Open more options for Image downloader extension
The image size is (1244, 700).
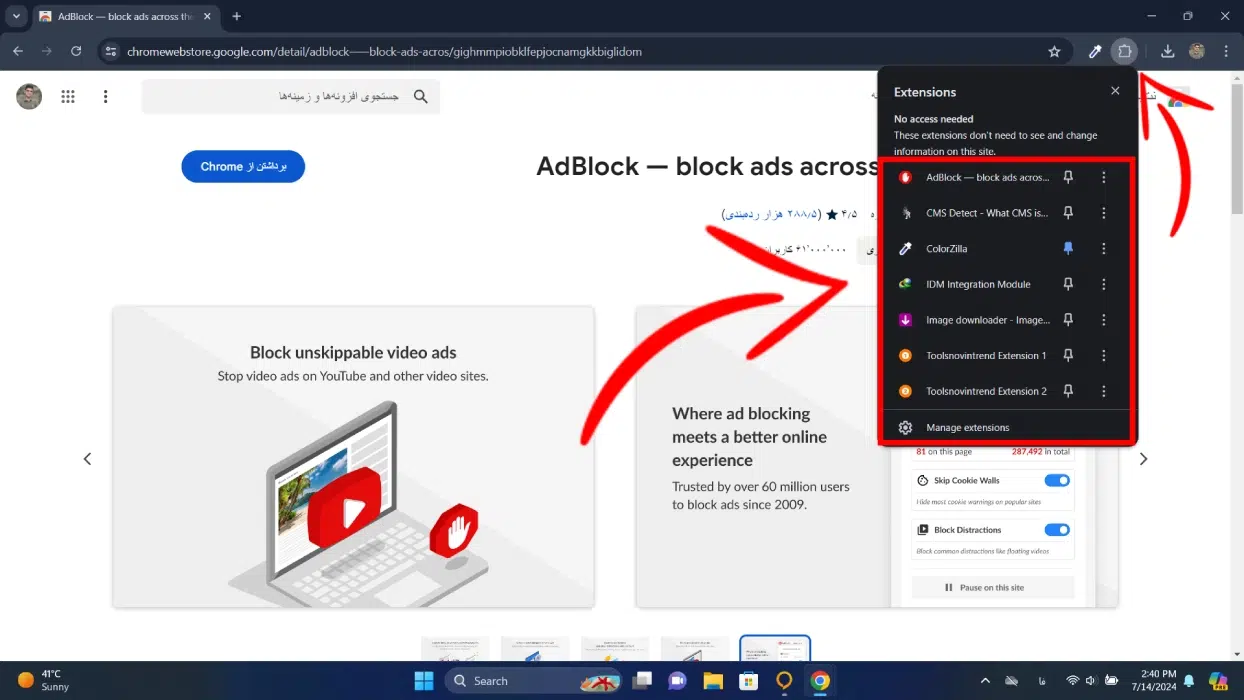1103,320
